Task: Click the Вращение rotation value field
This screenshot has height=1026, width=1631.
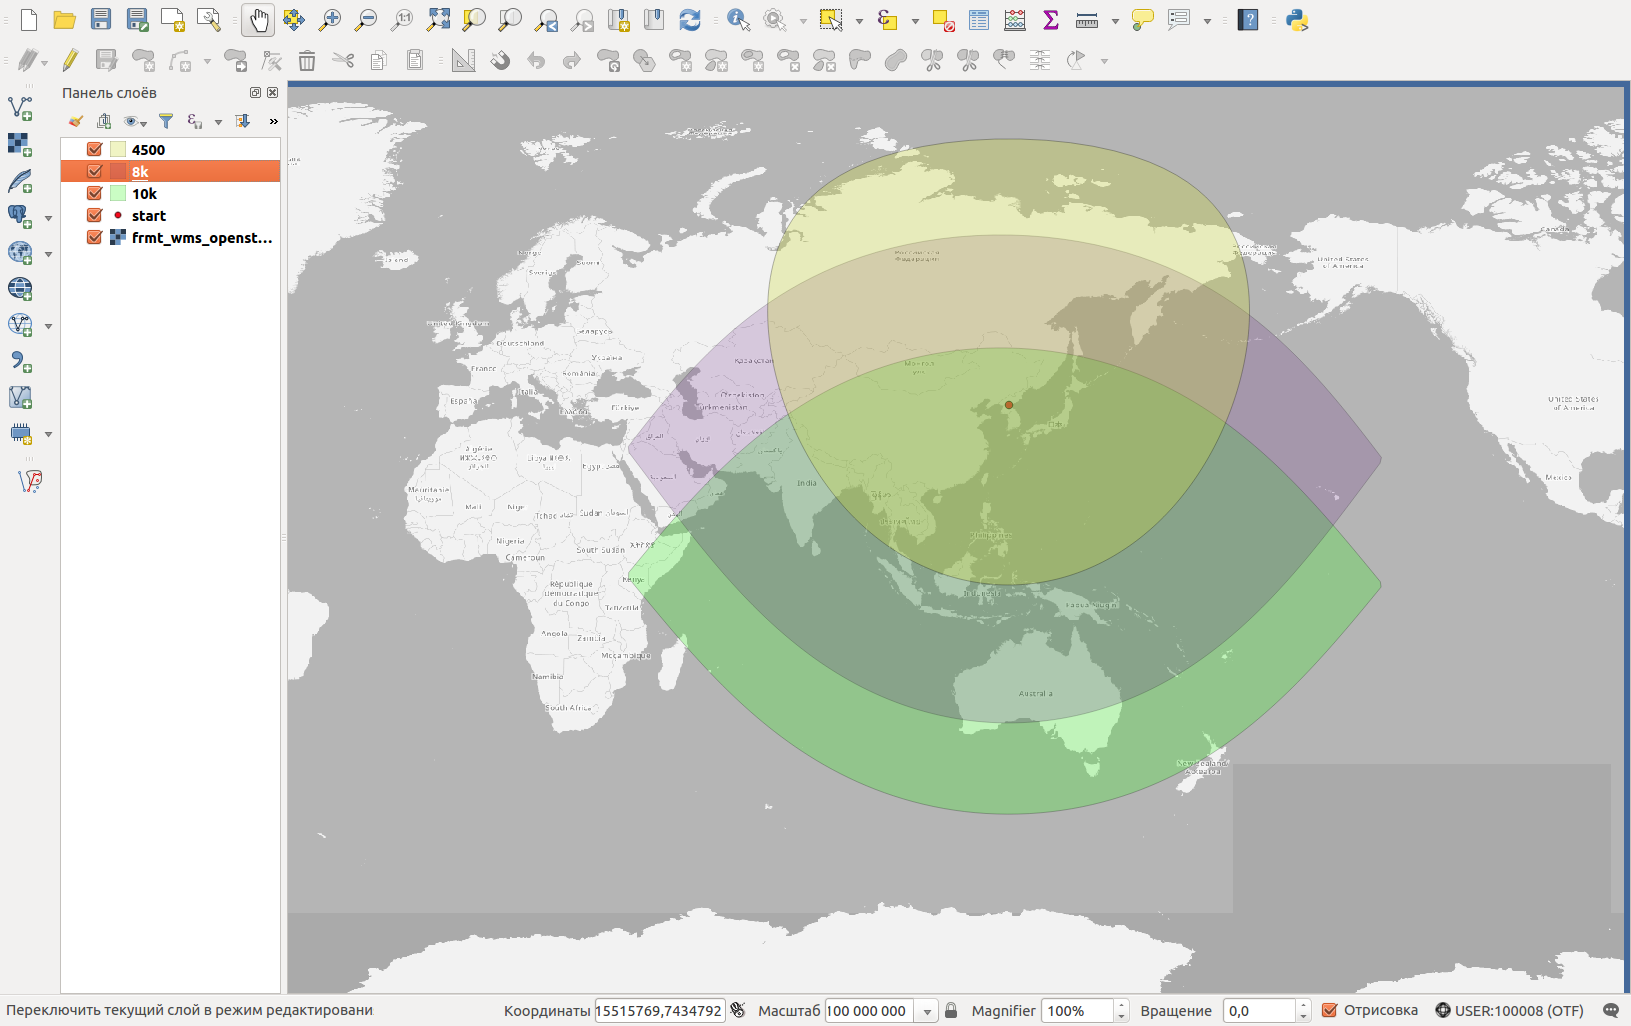Action: pyautogui.click(x=1259, y=1011)
